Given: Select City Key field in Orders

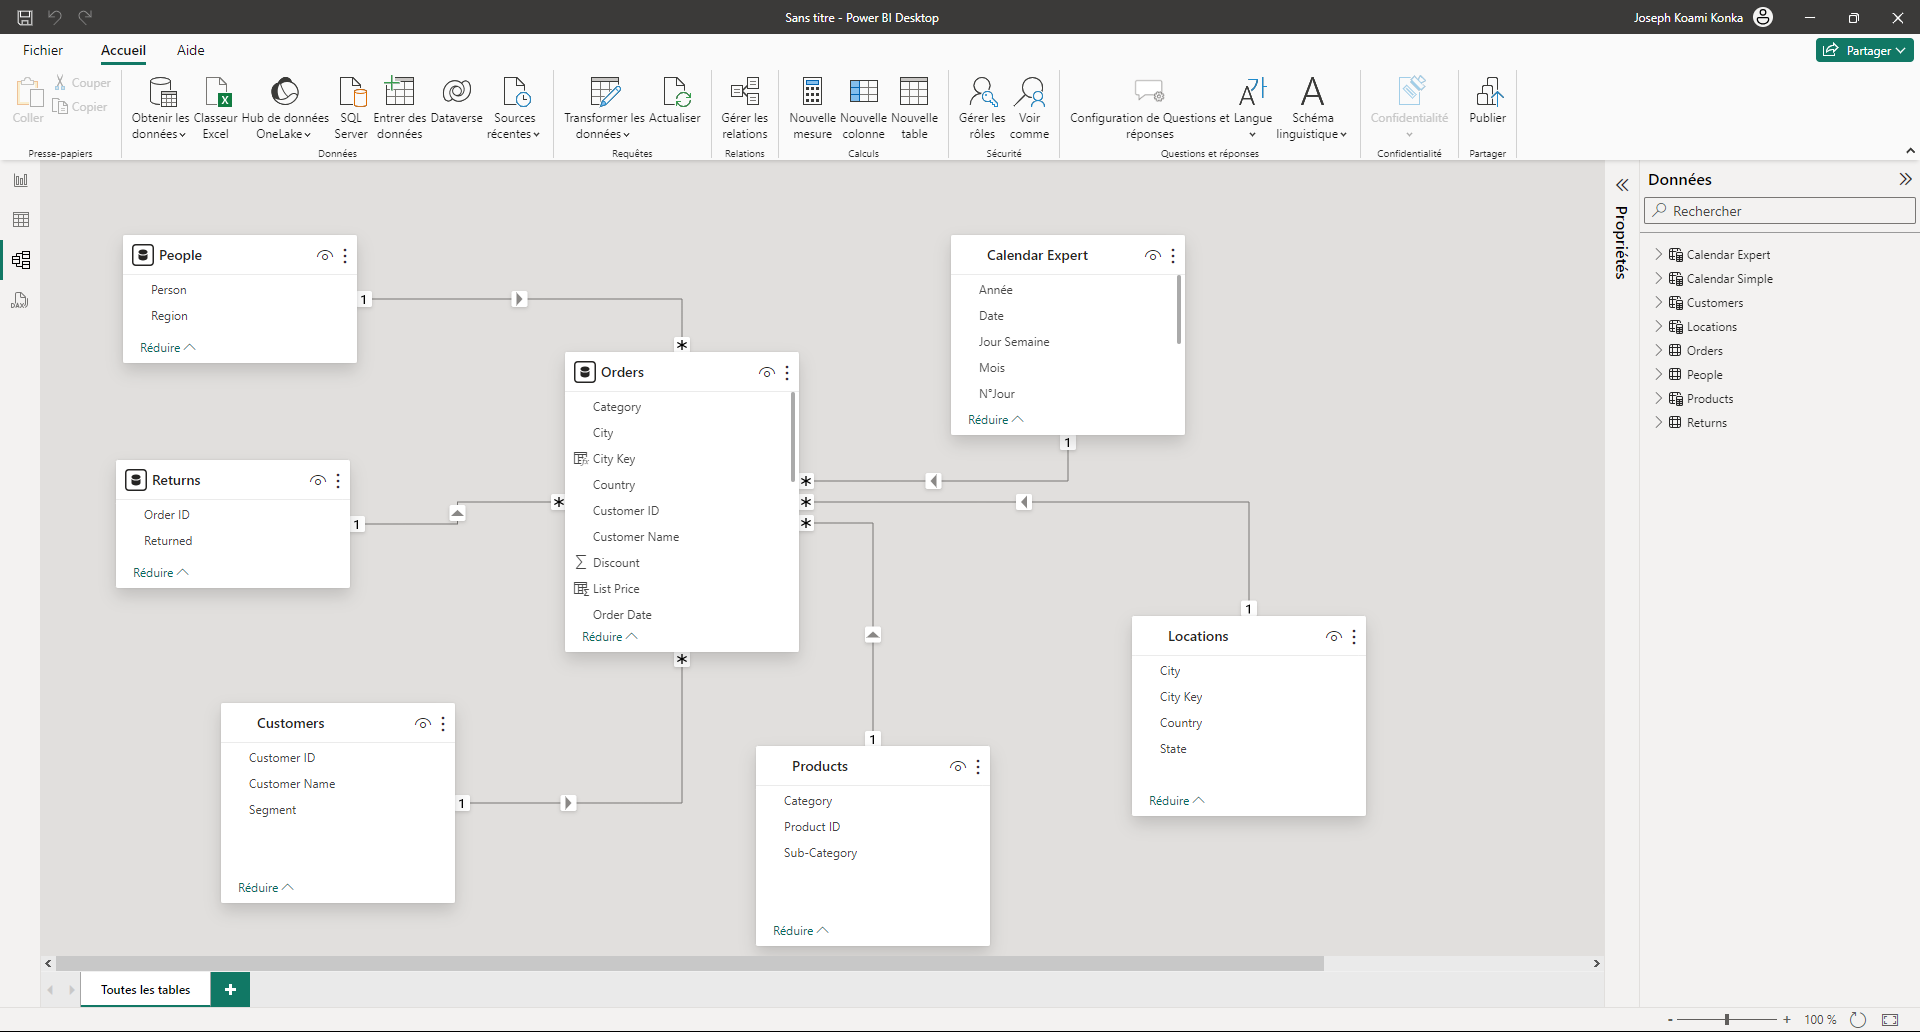Looking at the screenshot, I should coord(614,459).
